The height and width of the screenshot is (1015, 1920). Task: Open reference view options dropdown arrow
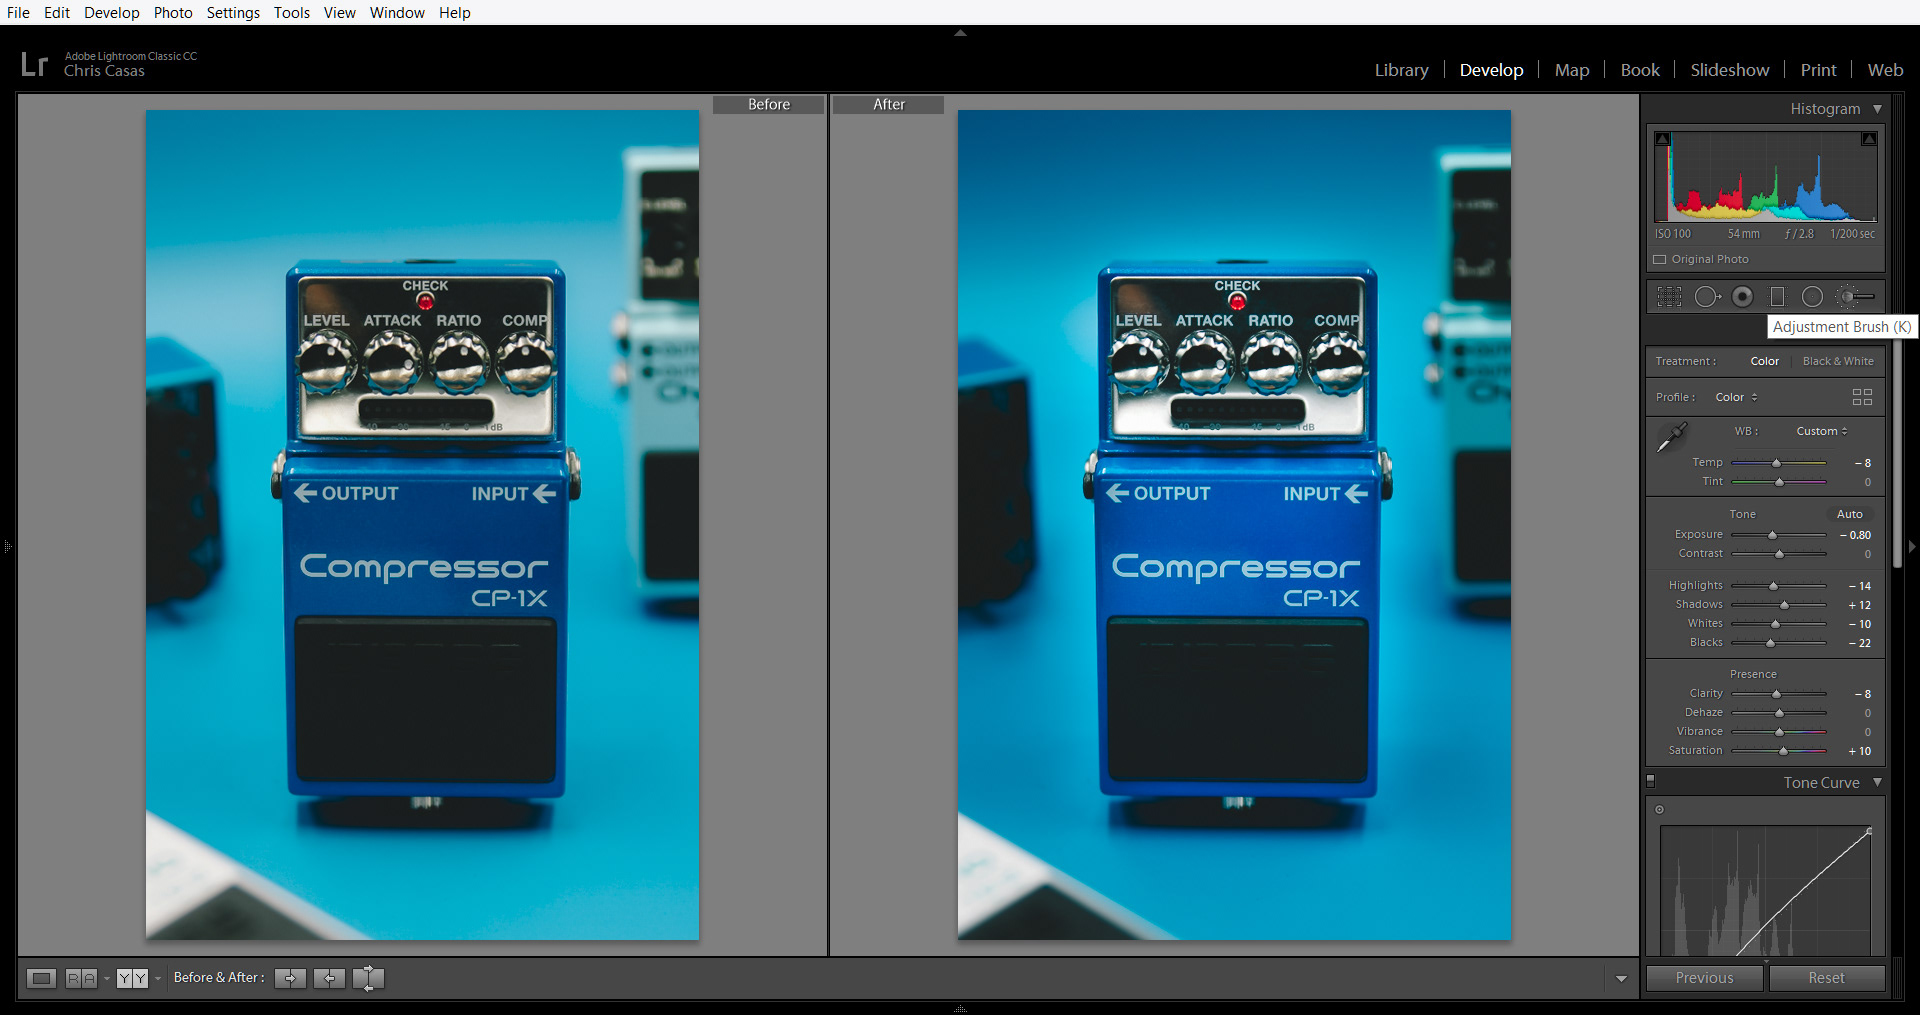pyautogui.click(x=106, y=979)
